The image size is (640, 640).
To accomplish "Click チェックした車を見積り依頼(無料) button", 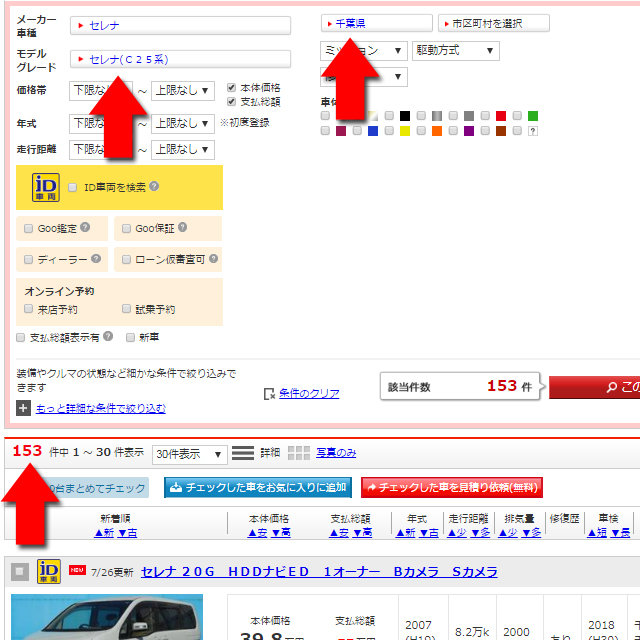I will (x=452, y=487).
